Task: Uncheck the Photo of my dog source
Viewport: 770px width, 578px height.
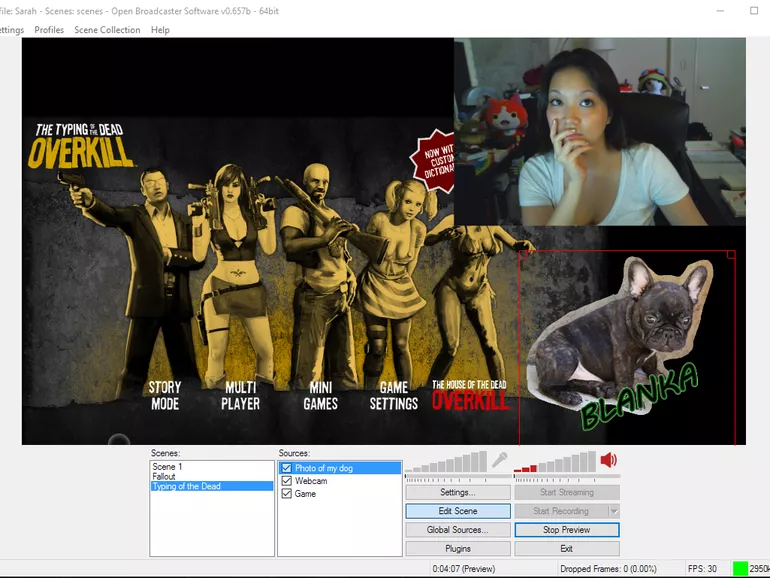Action: 287,468
